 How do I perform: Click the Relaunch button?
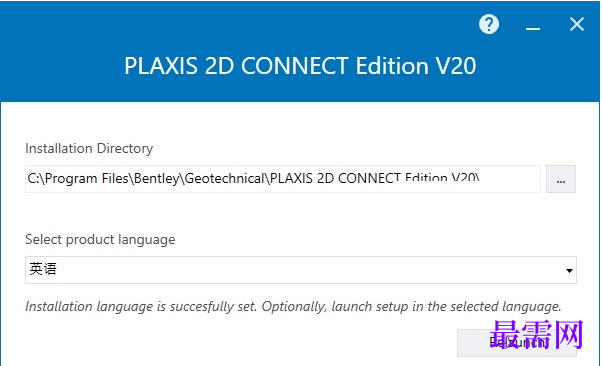(x=517, y=343)
